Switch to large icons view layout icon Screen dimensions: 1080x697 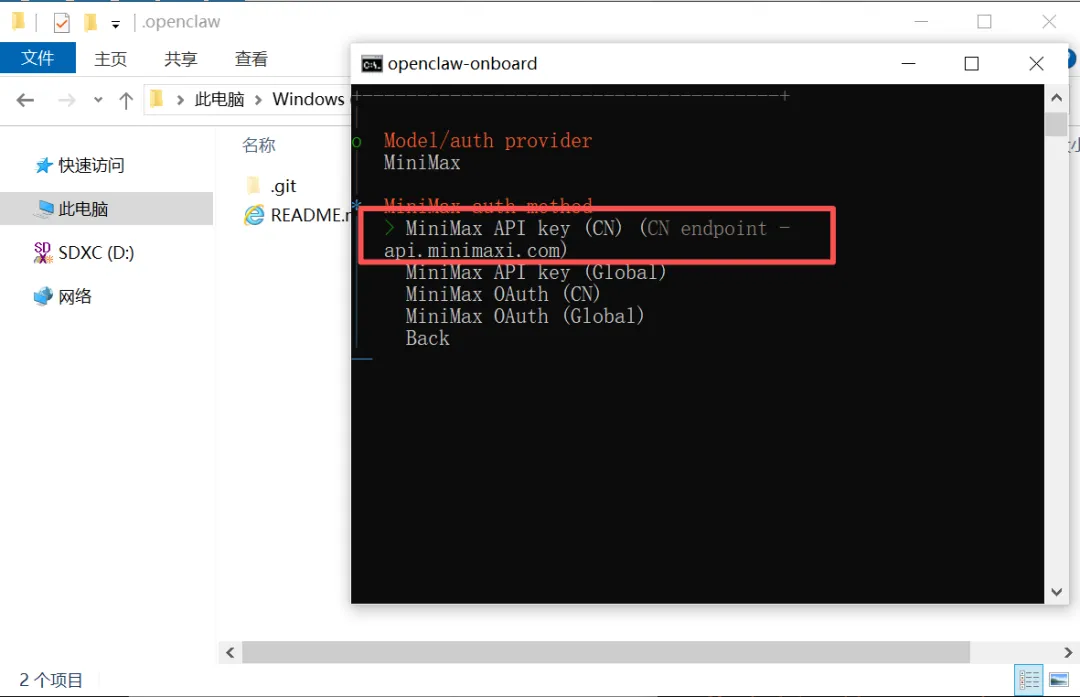(1058, 680)
